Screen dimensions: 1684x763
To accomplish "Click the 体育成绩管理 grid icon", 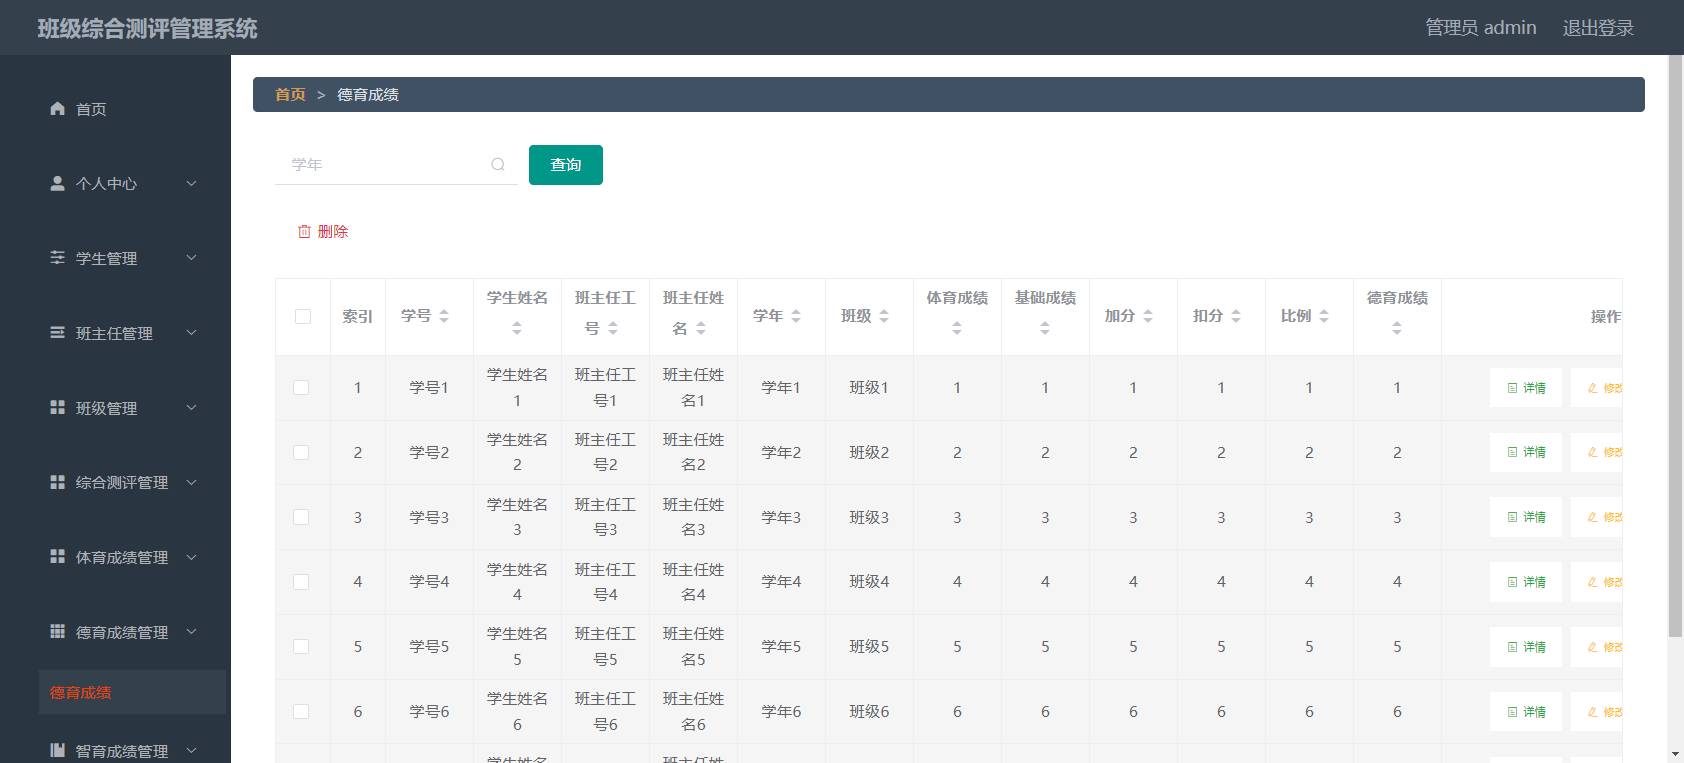I will pyautogui.click(x=57, y=557).
